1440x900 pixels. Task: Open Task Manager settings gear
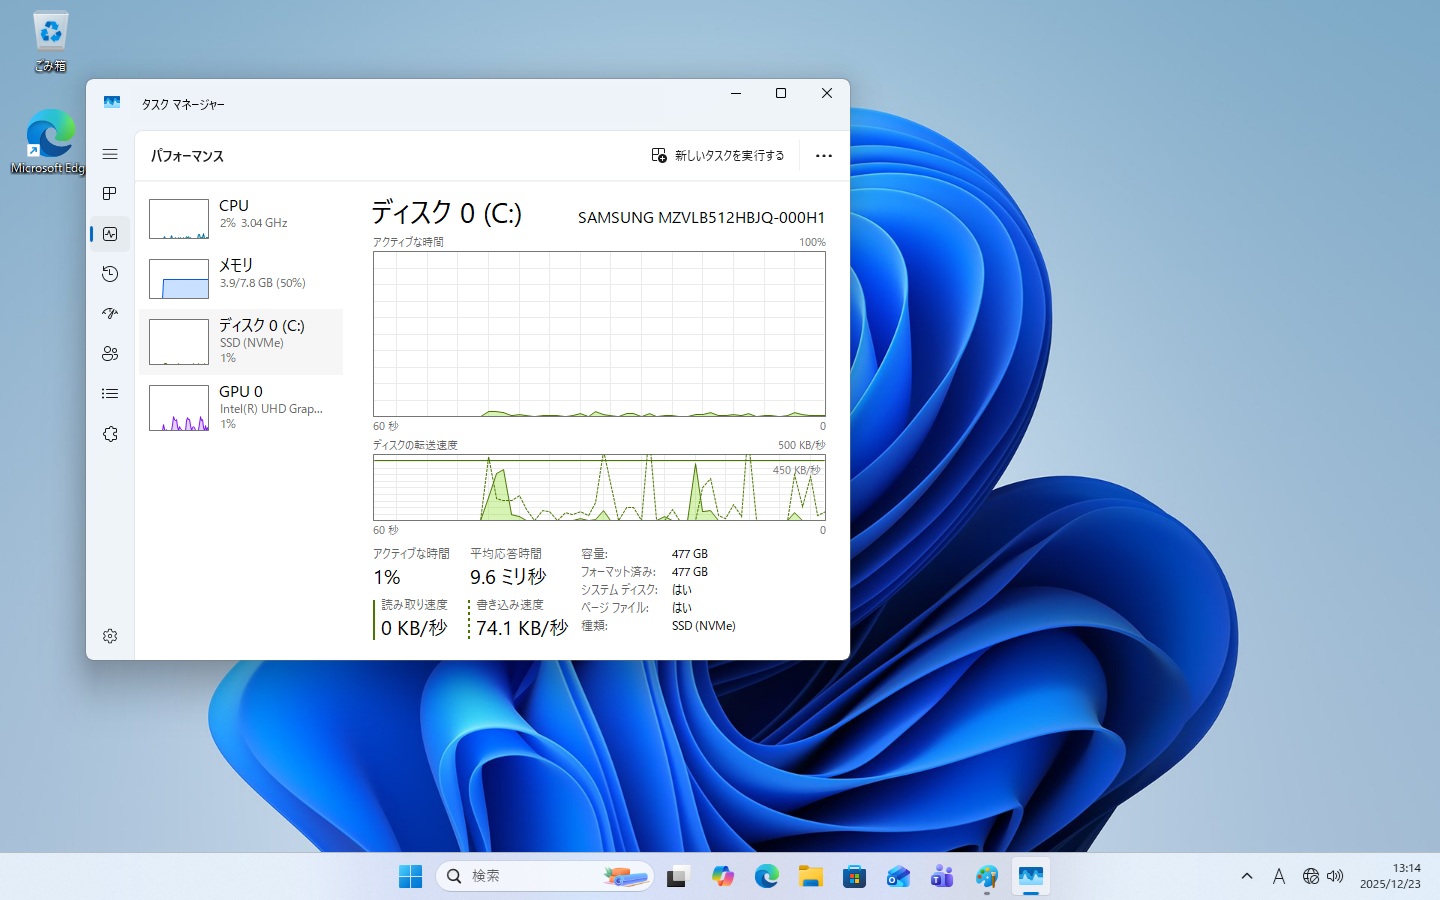pos(110,636)
